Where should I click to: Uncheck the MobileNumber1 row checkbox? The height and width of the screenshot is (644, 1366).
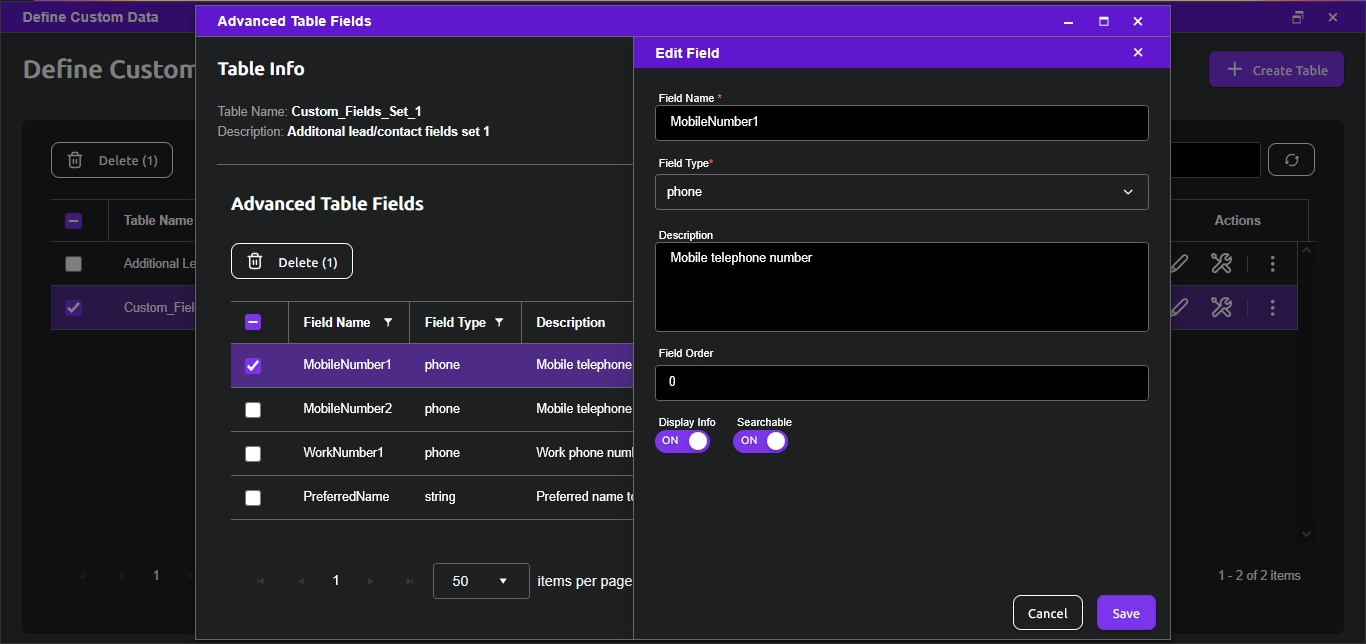coord(253,365)
